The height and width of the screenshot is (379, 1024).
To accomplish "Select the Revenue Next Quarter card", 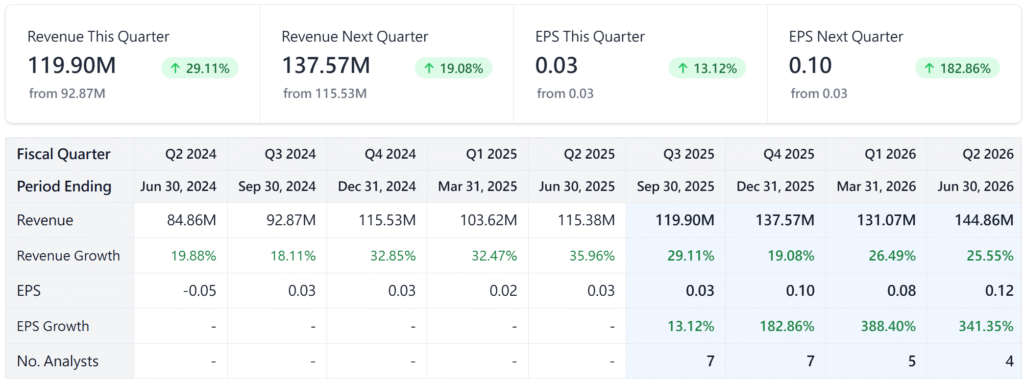I will coord(387,64).
